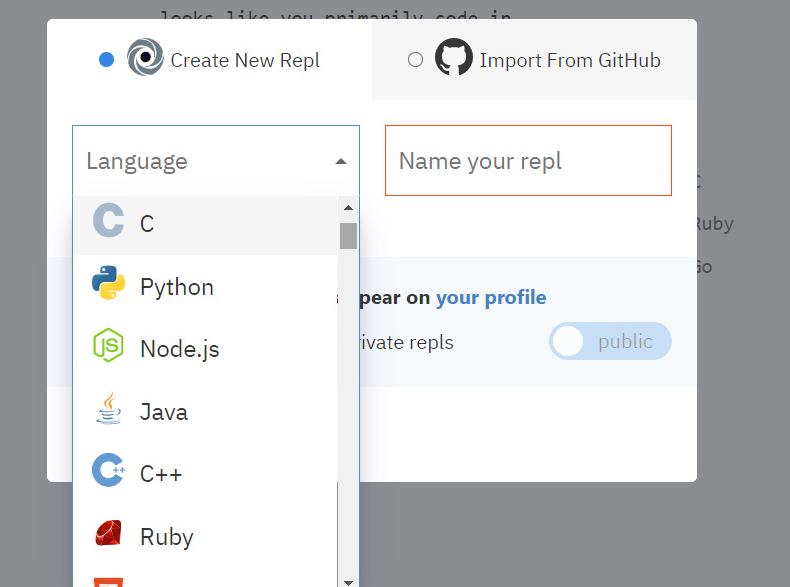Choose C from the language list
This screenshot has width=790, height=587.
(x=205, y=224)
